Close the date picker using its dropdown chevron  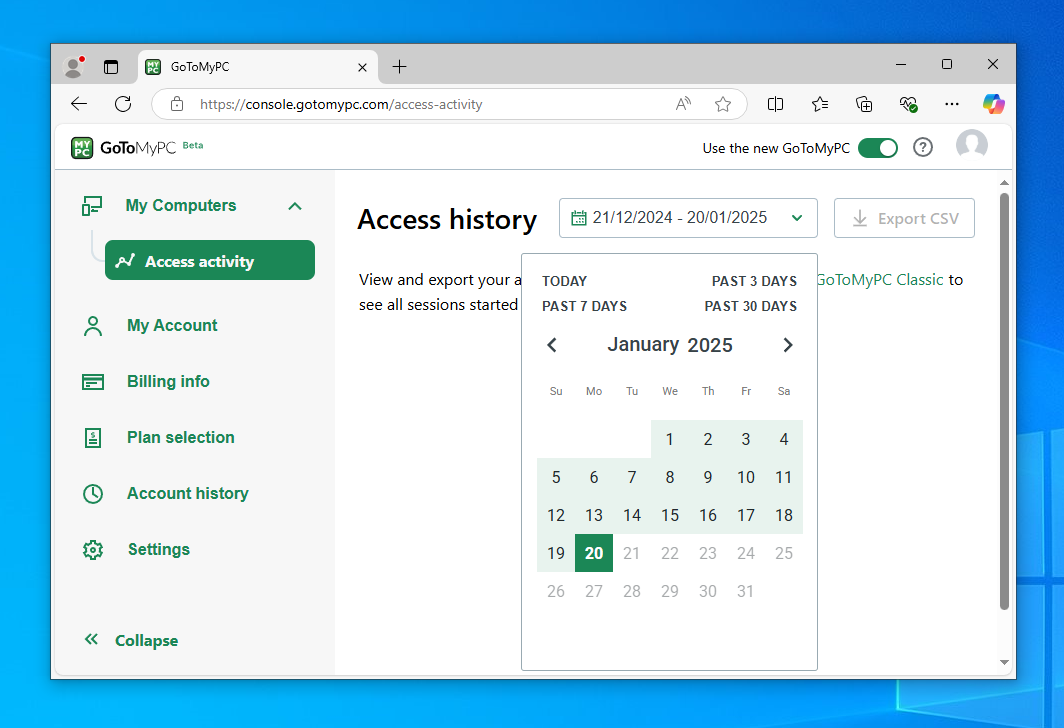pos(796,217)
